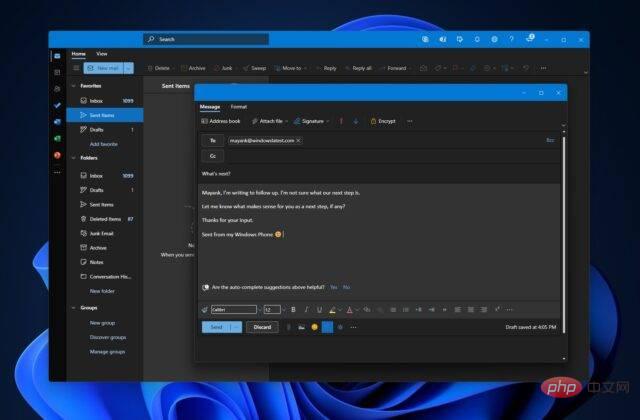640x420 pixels.
Task: Toggle Italic formatting
Action: tap(305, 310)
